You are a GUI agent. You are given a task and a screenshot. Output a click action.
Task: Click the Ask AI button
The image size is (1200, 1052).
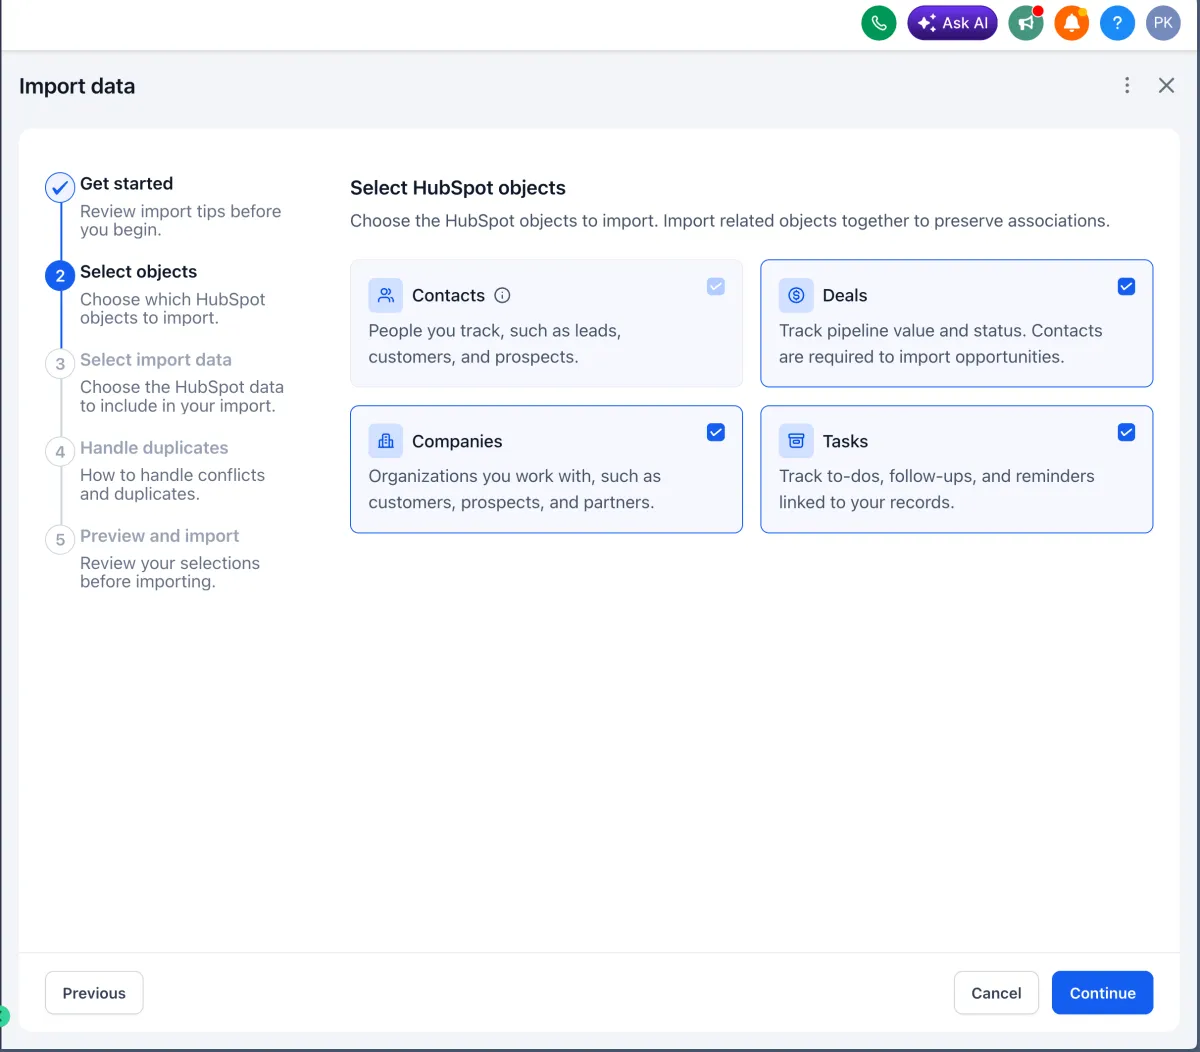[952, 23]
